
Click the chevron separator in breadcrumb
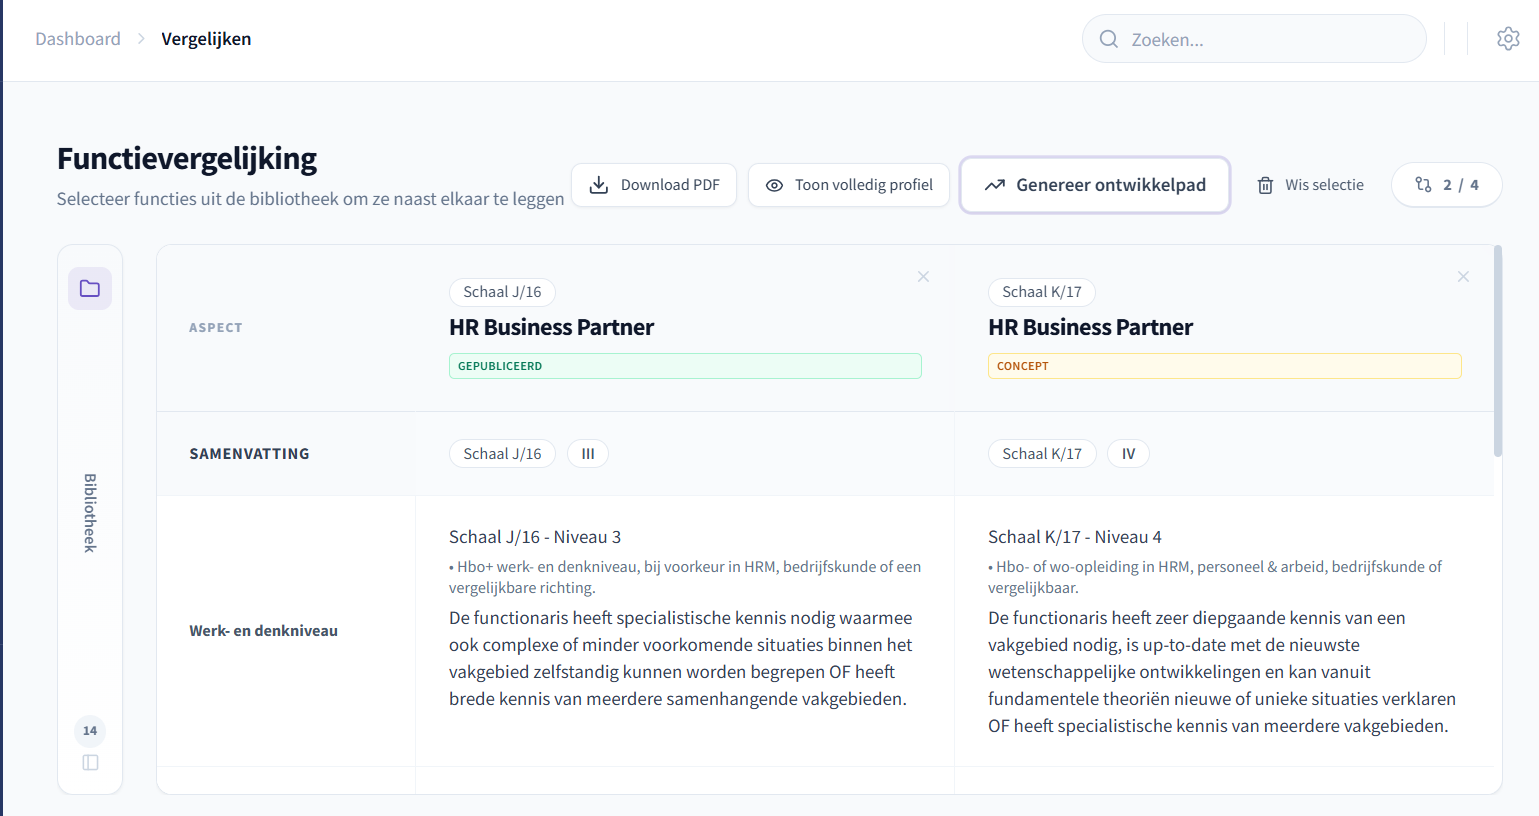(x=141, y=39)
